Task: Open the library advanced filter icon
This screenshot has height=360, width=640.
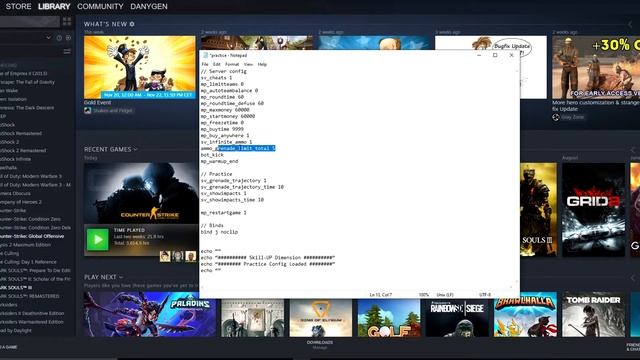Action: (67, 51)
